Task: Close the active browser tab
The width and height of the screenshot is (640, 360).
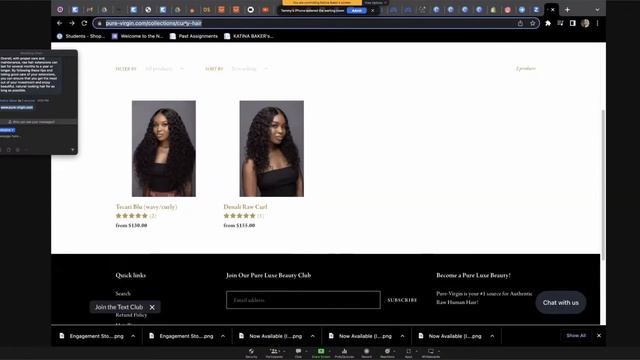Action: 553,9
